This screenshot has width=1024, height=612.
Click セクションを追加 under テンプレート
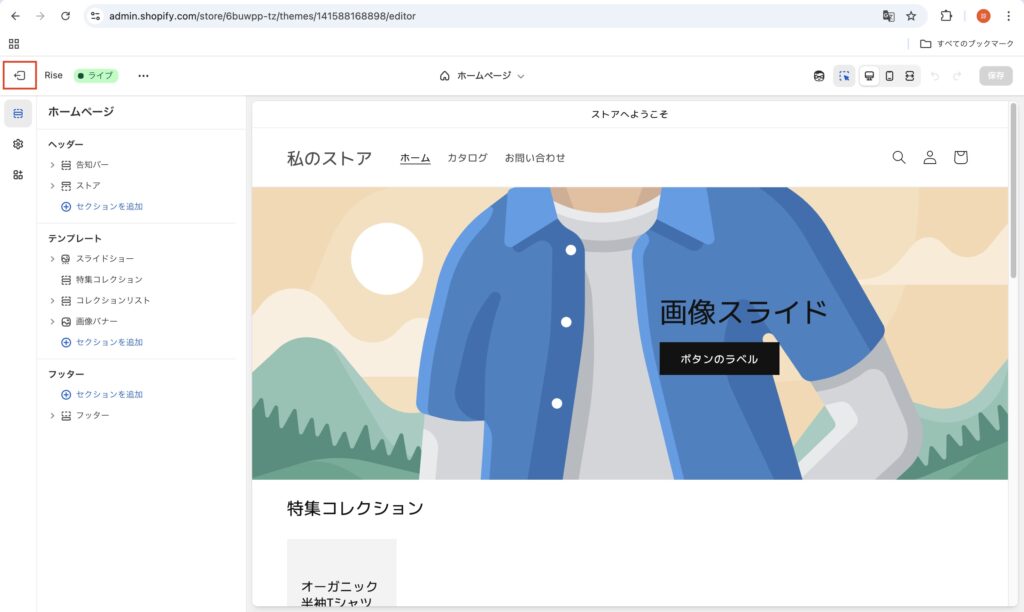pyautogui.click(x=109, y=342)
